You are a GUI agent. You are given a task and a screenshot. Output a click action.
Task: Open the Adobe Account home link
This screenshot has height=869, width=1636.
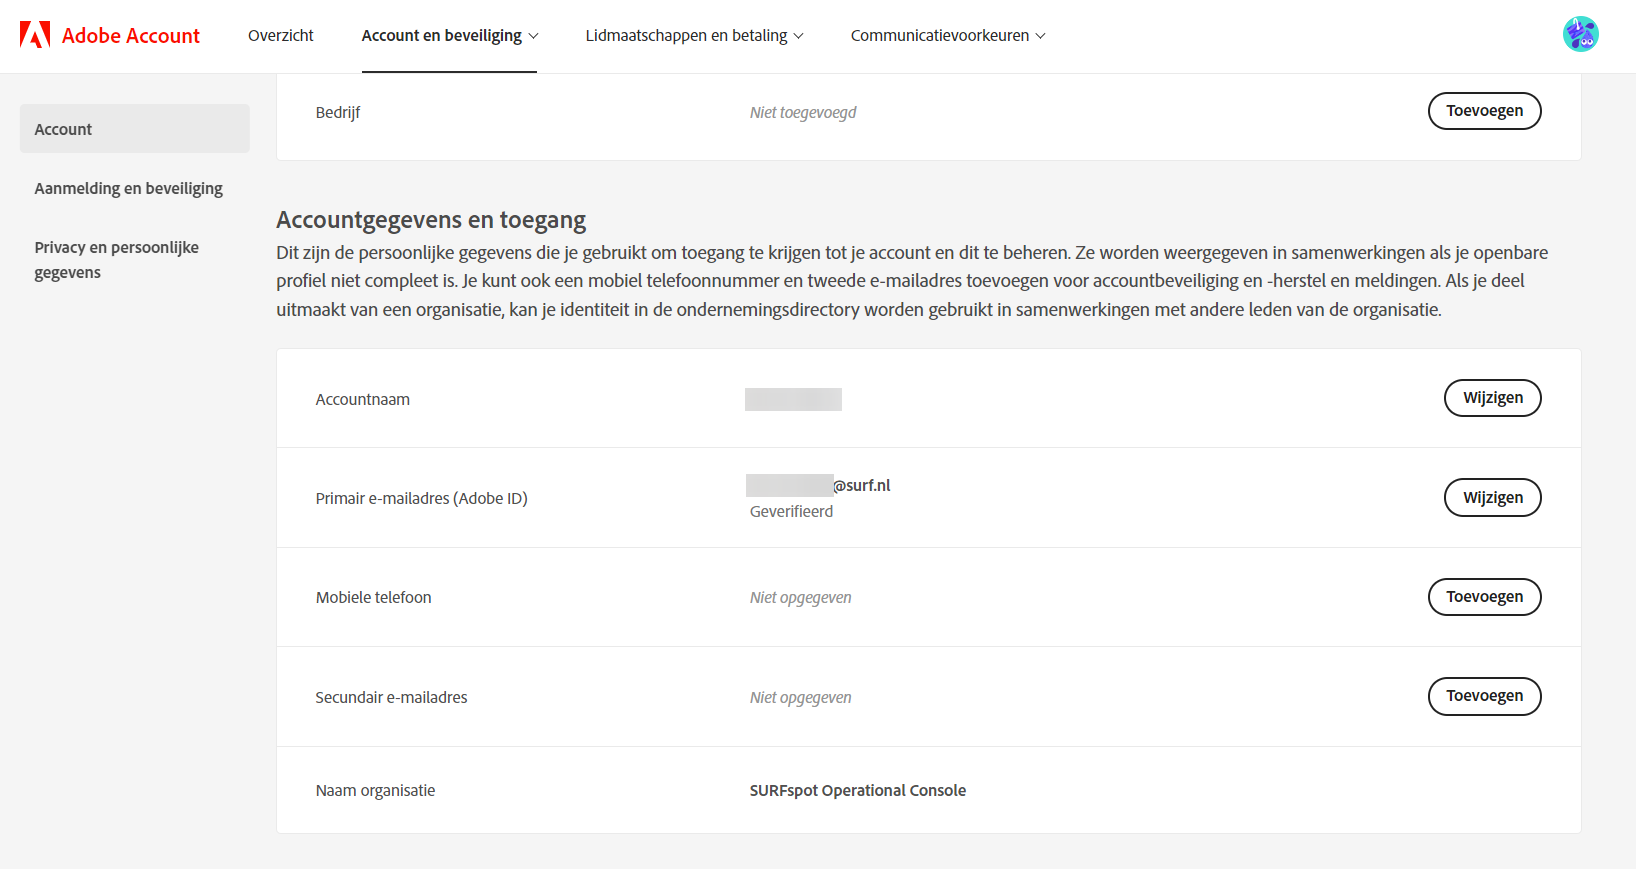pyautogui.click(x=110, y=35)
